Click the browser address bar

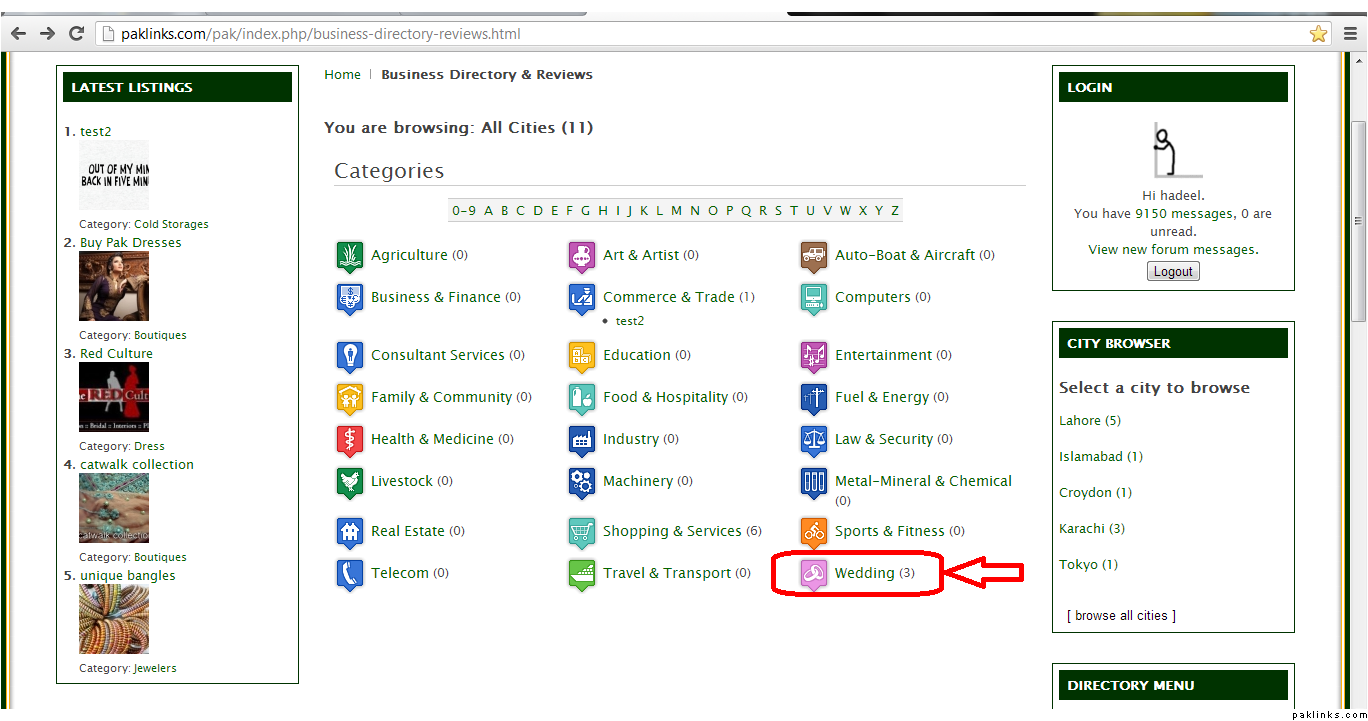click(700, 34)
